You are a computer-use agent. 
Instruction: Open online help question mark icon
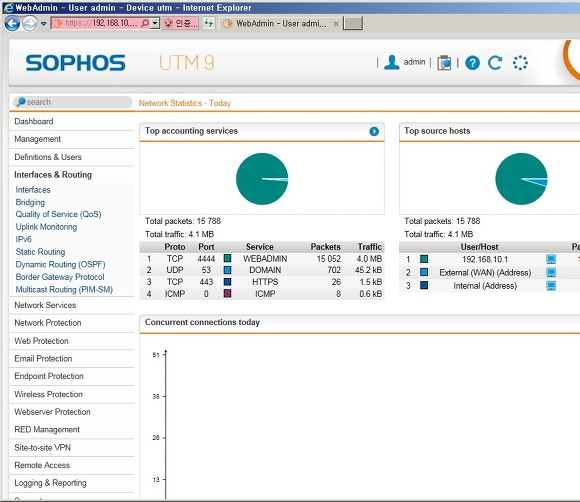(x=472, y=63)
